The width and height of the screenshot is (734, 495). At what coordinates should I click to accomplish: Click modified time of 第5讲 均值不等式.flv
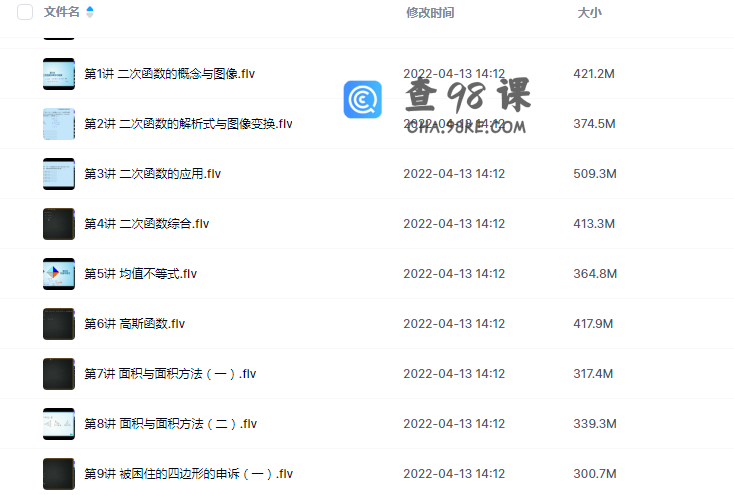click(x=454, y=274)
